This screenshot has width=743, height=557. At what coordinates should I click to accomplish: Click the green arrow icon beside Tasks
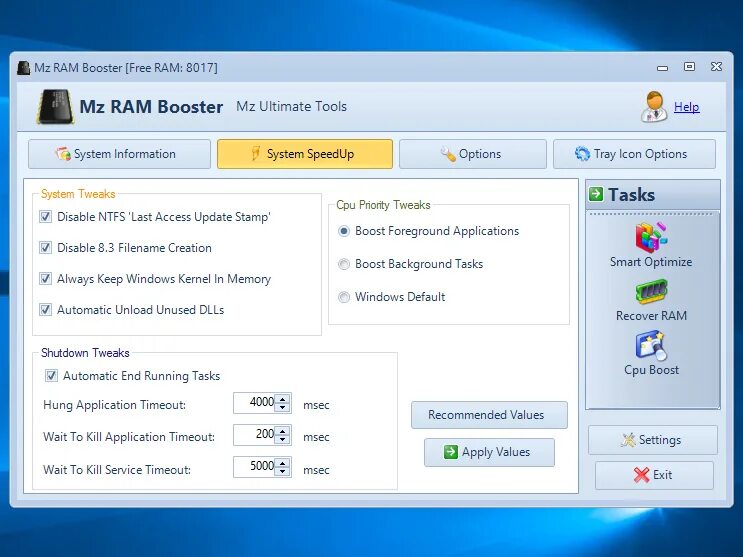(596, 194)
